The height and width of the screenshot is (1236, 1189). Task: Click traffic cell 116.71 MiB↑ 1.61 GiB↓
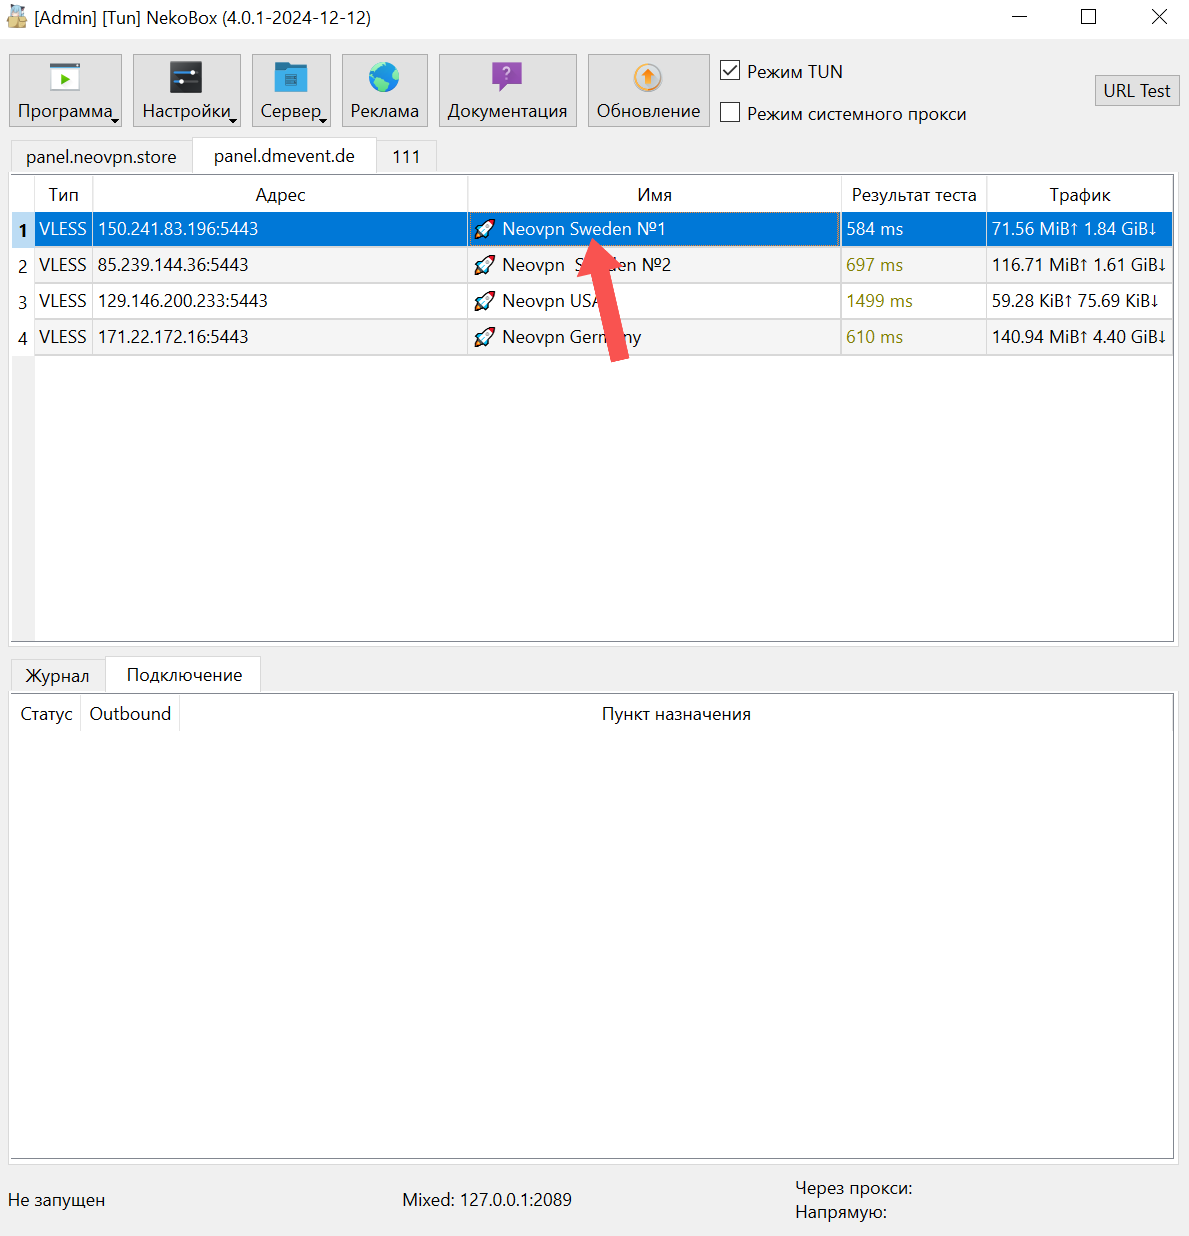(1079, 265)
